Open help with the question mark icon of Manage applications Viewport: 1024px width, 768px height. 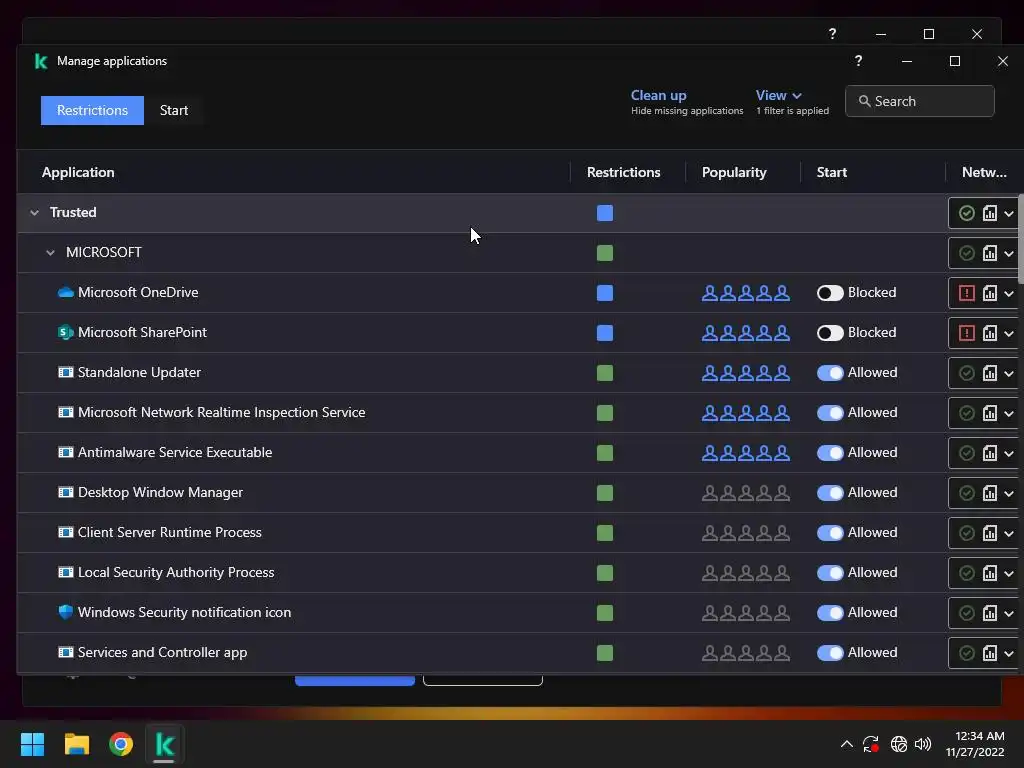858,61
